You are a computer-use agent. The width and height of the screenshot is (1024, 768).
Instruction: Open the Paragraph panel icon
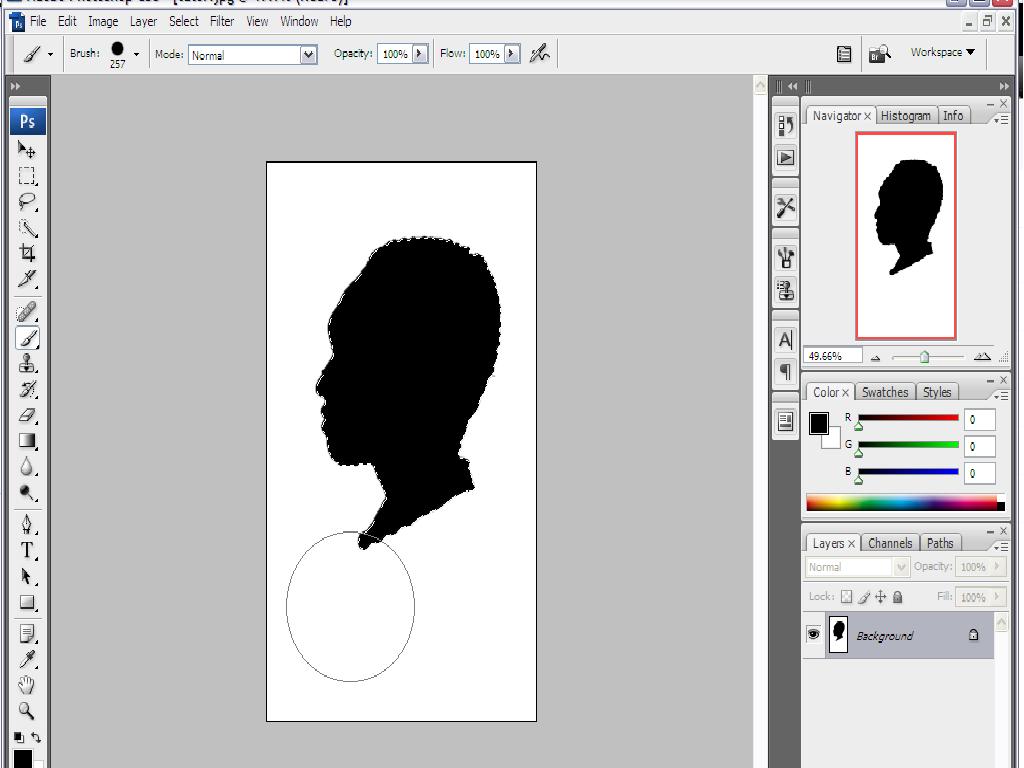click(x=786, y=372)
